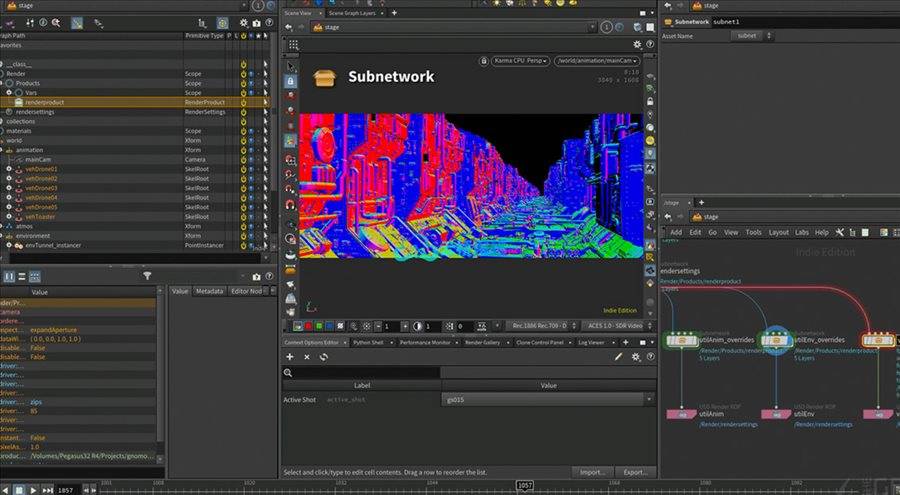
Task: Click the utilAnim USD Render ROP node
Action: (x=683, y=412)
